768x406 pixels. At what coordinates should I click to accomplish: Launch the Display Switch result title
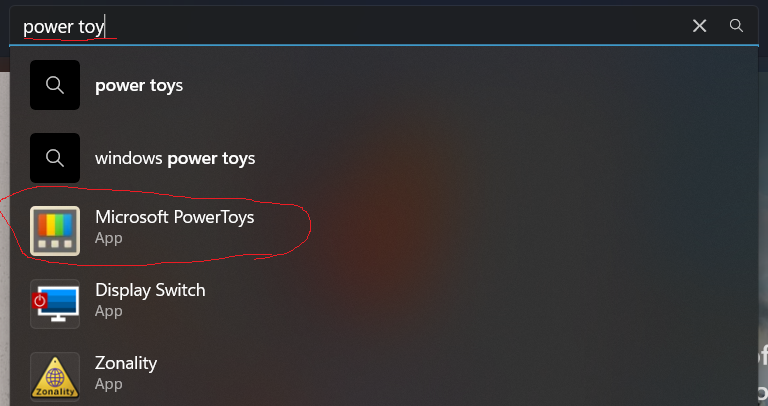150,290
